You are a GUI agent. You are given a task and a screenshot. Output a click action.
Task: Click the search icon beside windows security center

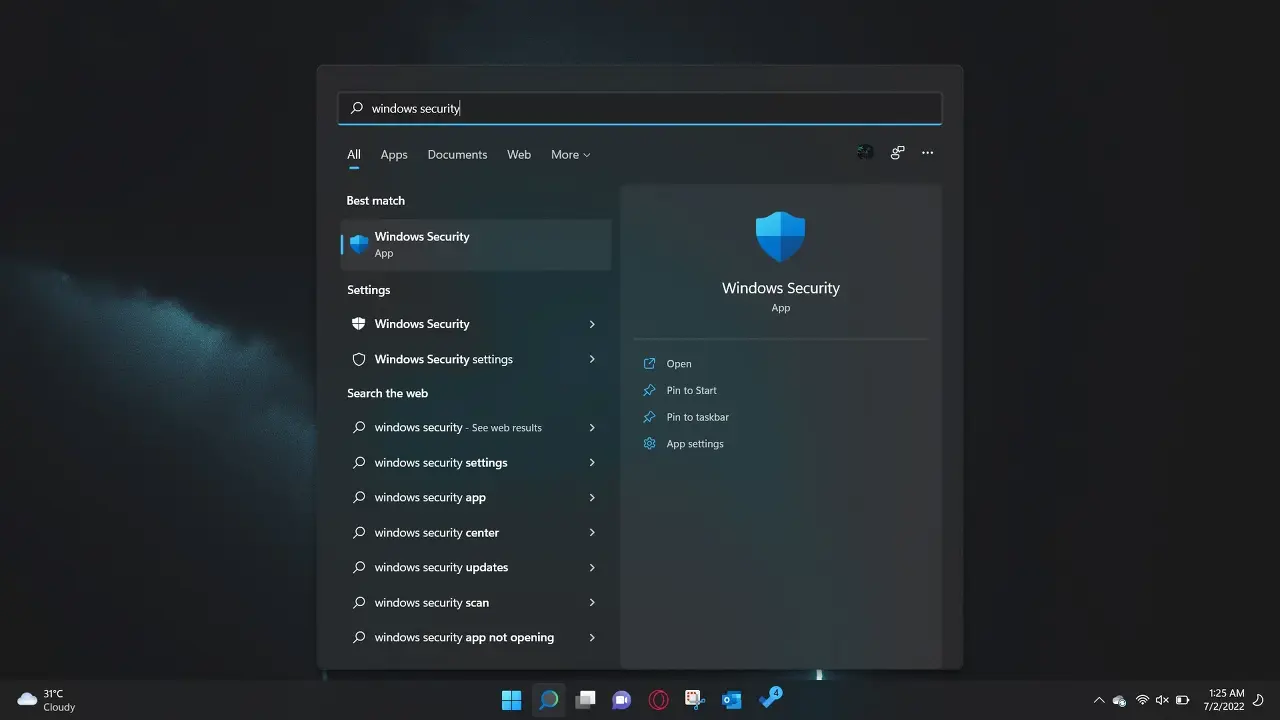(359, 533)
